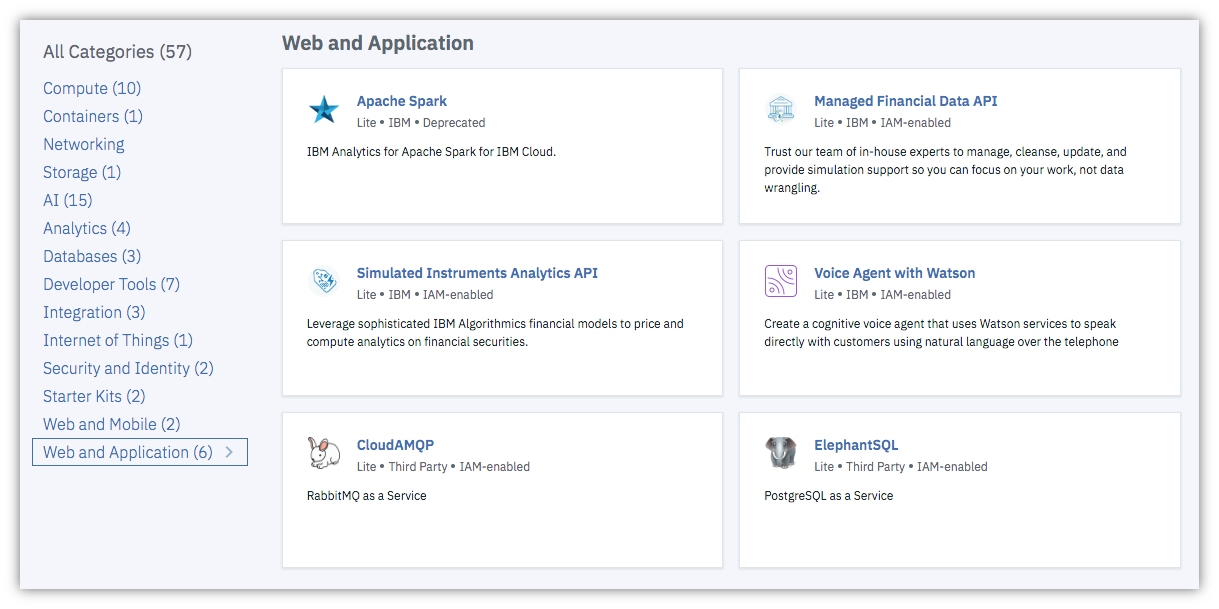Image resolution: width=1219 pixels, height=609 pixels.
Task: Open the ElephantSQL title link
Action: click(x=856, y=445)
